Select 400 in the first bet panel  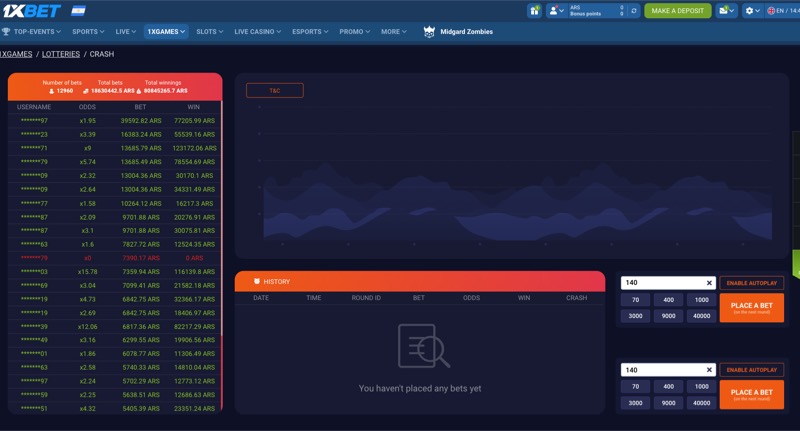(x=668, y=300)
